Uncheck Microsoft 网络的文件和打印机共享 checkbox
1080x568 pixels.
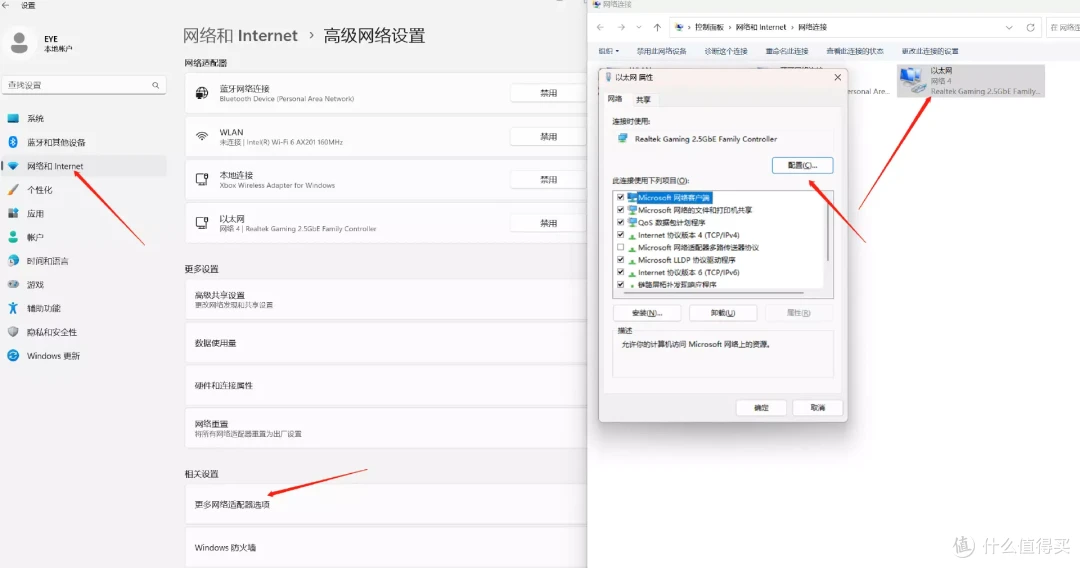tap(621, 210)
